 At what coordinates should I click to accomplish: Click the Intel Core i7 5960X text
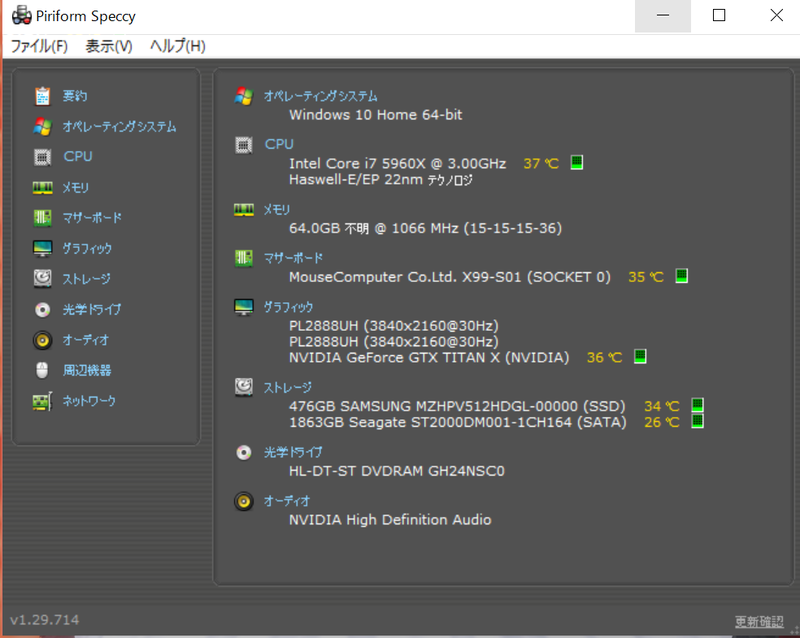point(397,163)
